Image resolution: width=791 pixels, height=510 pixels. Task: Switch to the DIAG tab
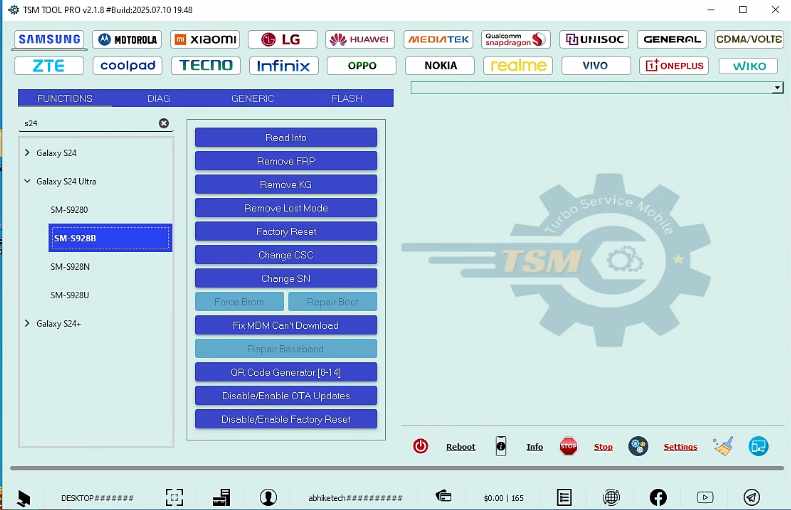[158, 98]
